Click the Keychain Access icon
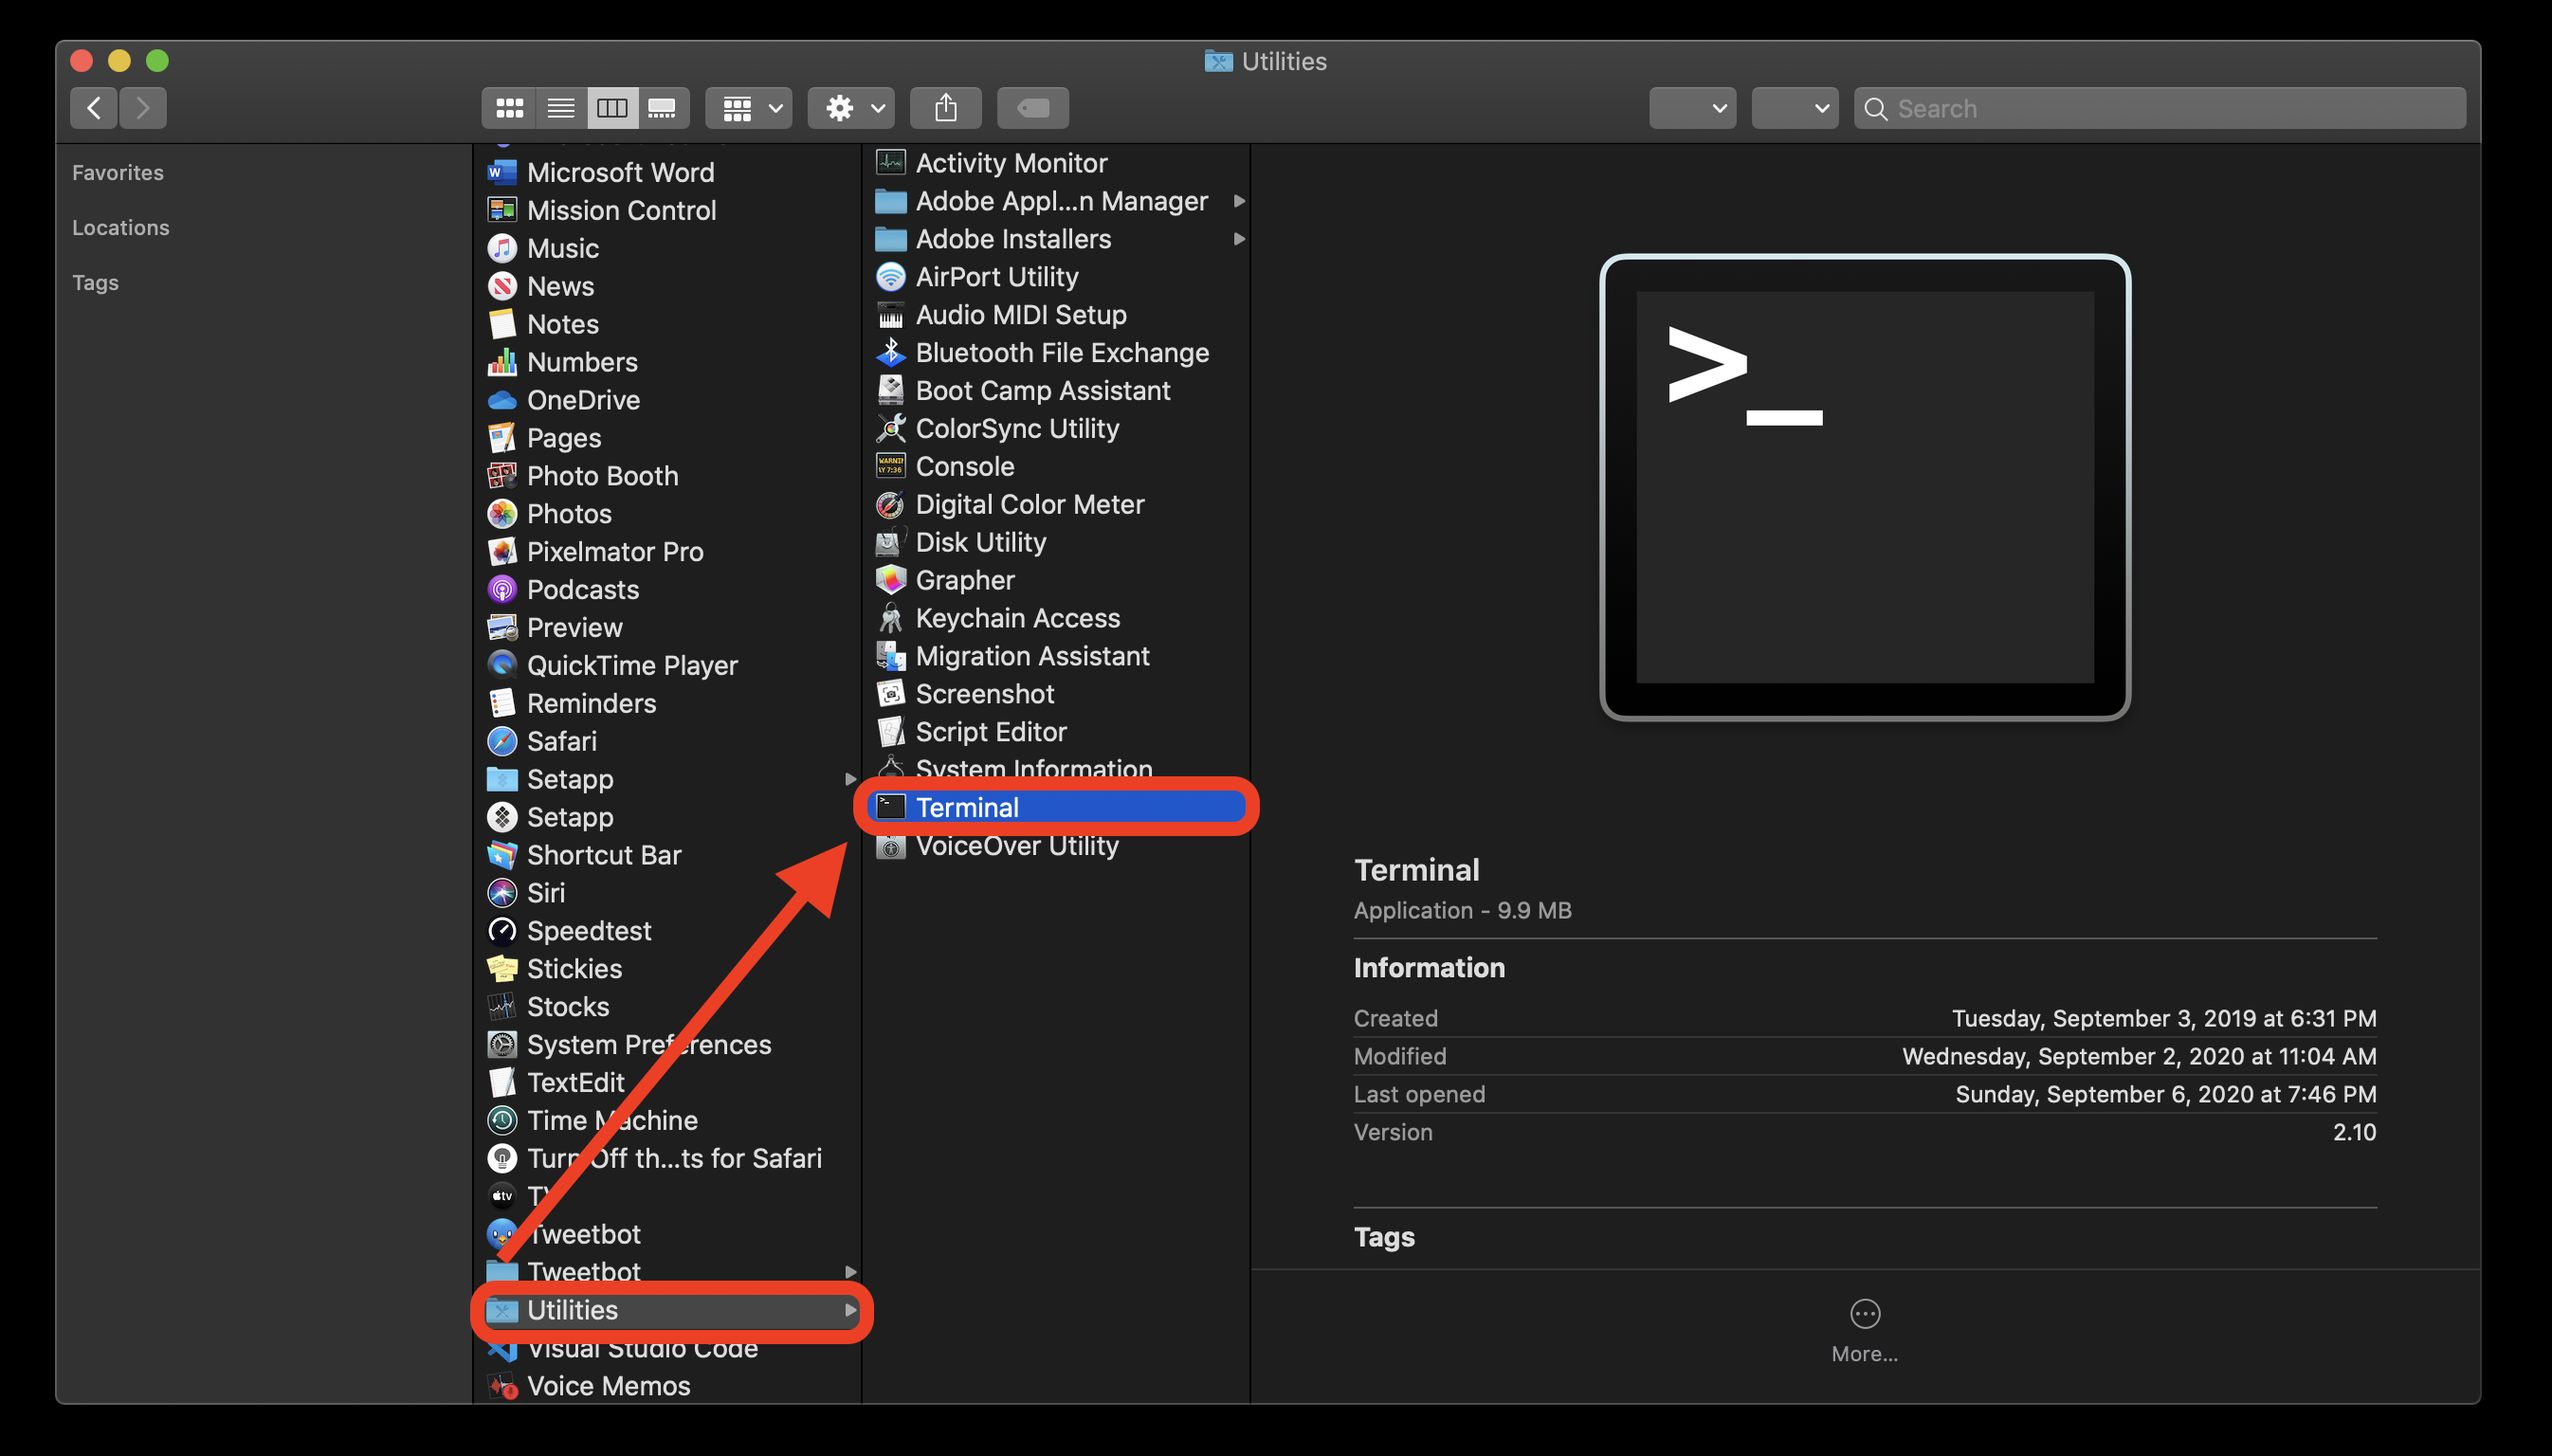Viewport: 2552px width, 1456px height. (x=890, y=617)
